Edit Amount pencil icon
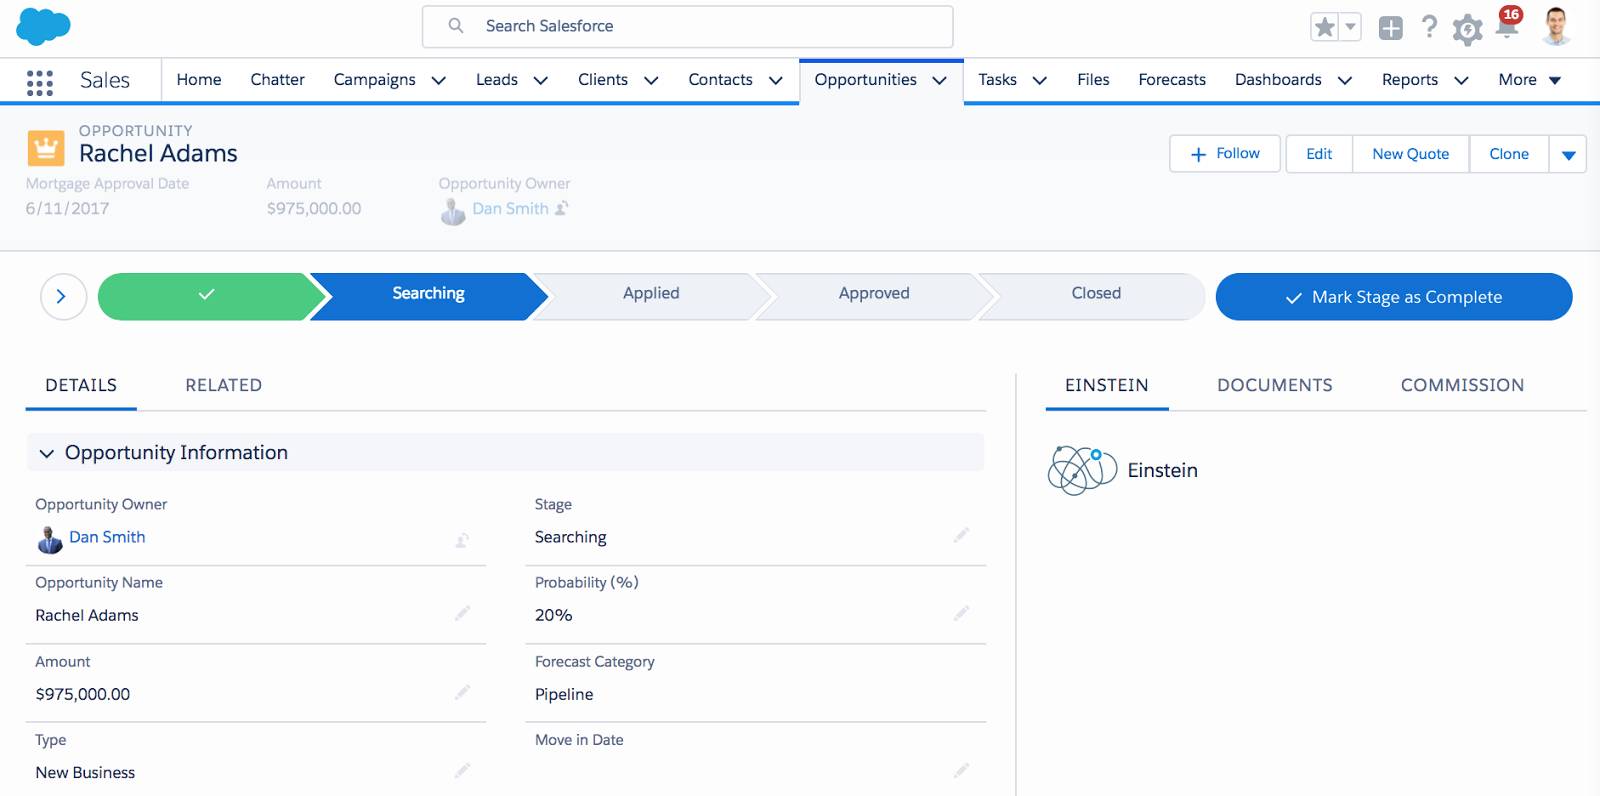 click(462, 692)
